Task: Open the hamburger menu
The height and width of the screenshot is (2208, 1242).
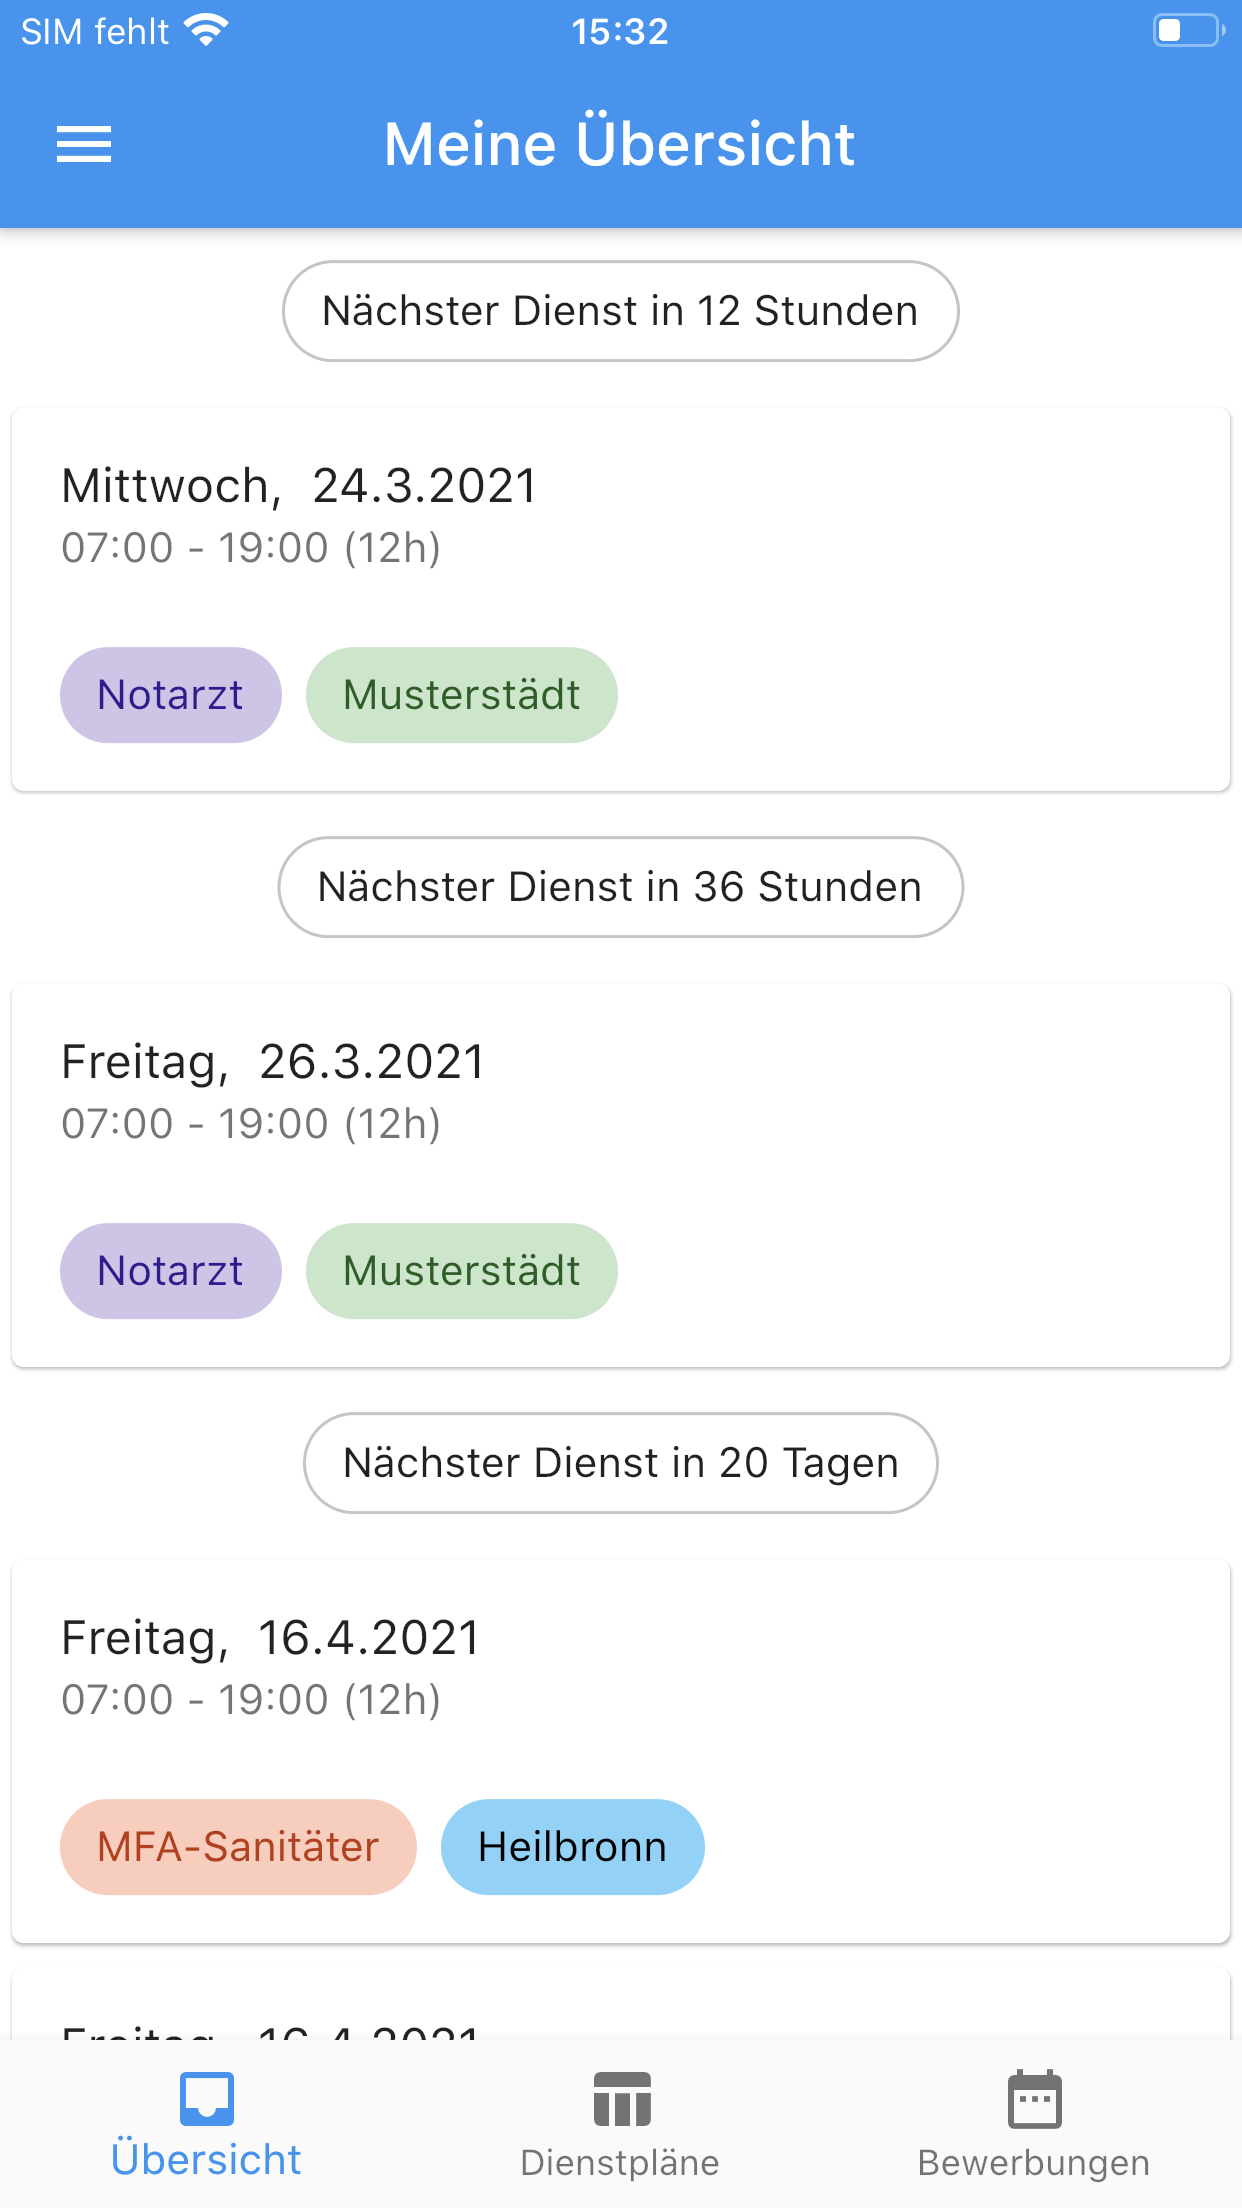Action: pyautogui.click(x=84, y=144)
